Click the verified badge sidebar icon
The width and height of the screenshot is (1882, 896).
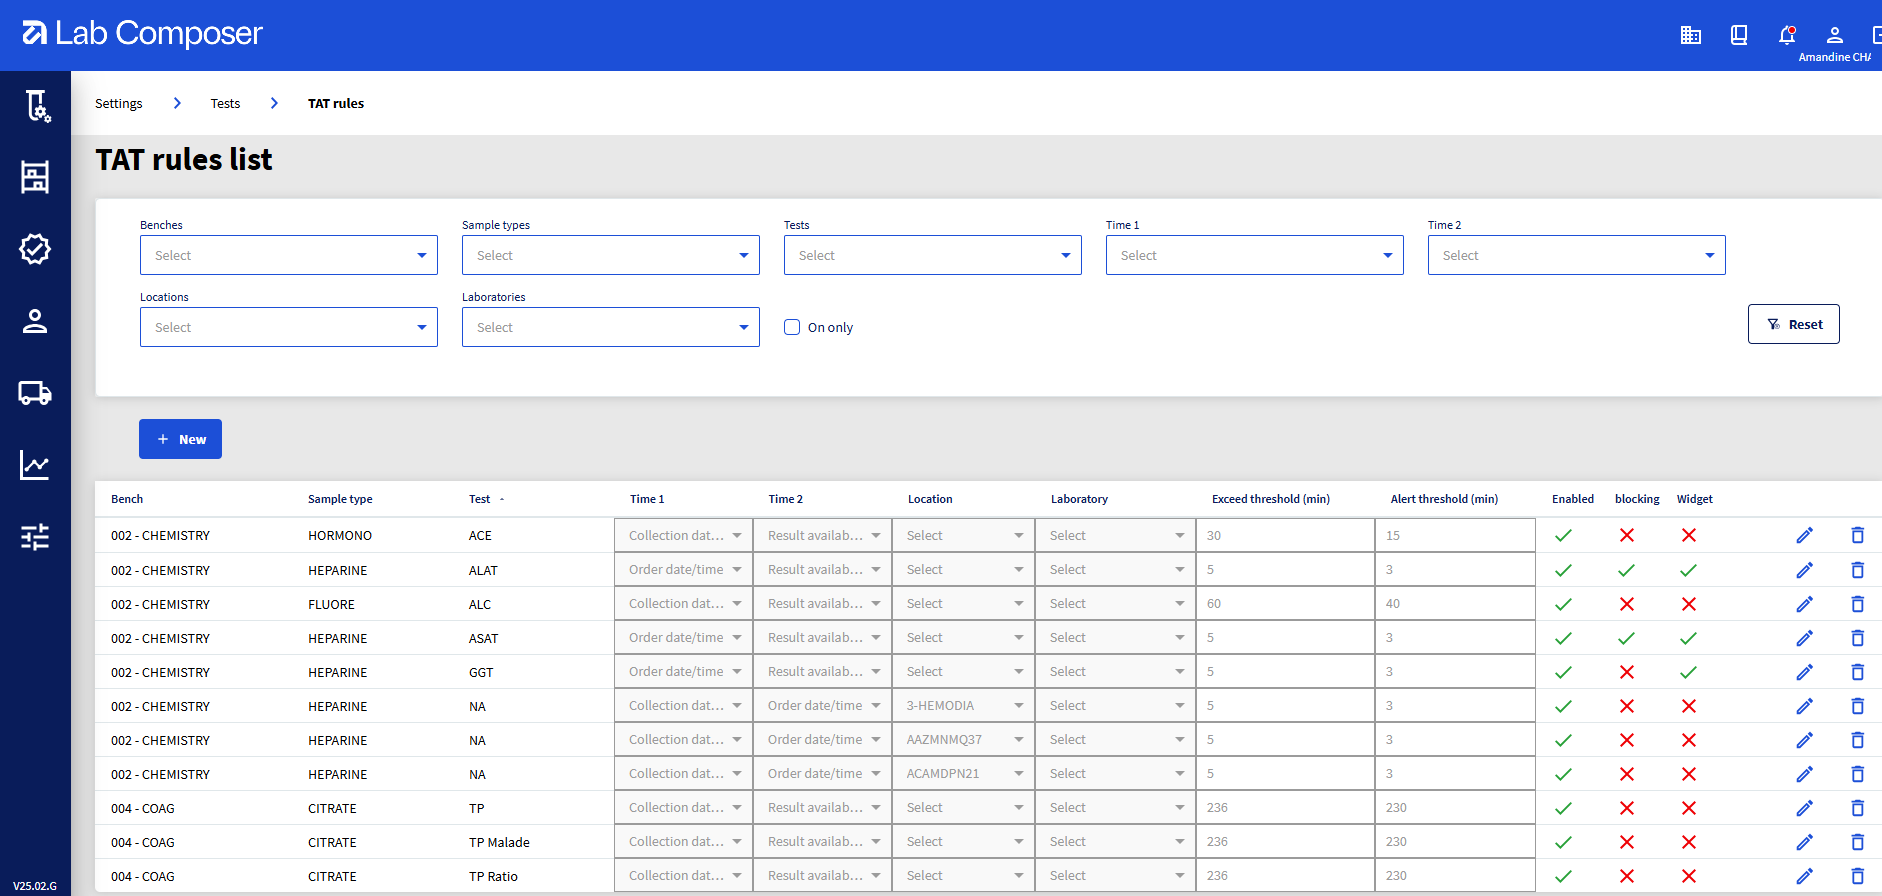(x=35, y=249)
